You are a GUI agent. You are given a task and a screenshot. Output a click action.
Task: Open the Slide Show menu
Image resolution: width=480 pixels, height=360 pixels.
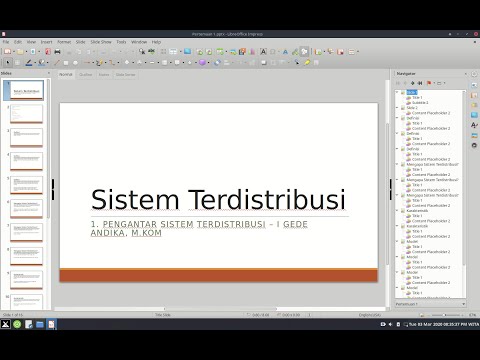[101, 42]
